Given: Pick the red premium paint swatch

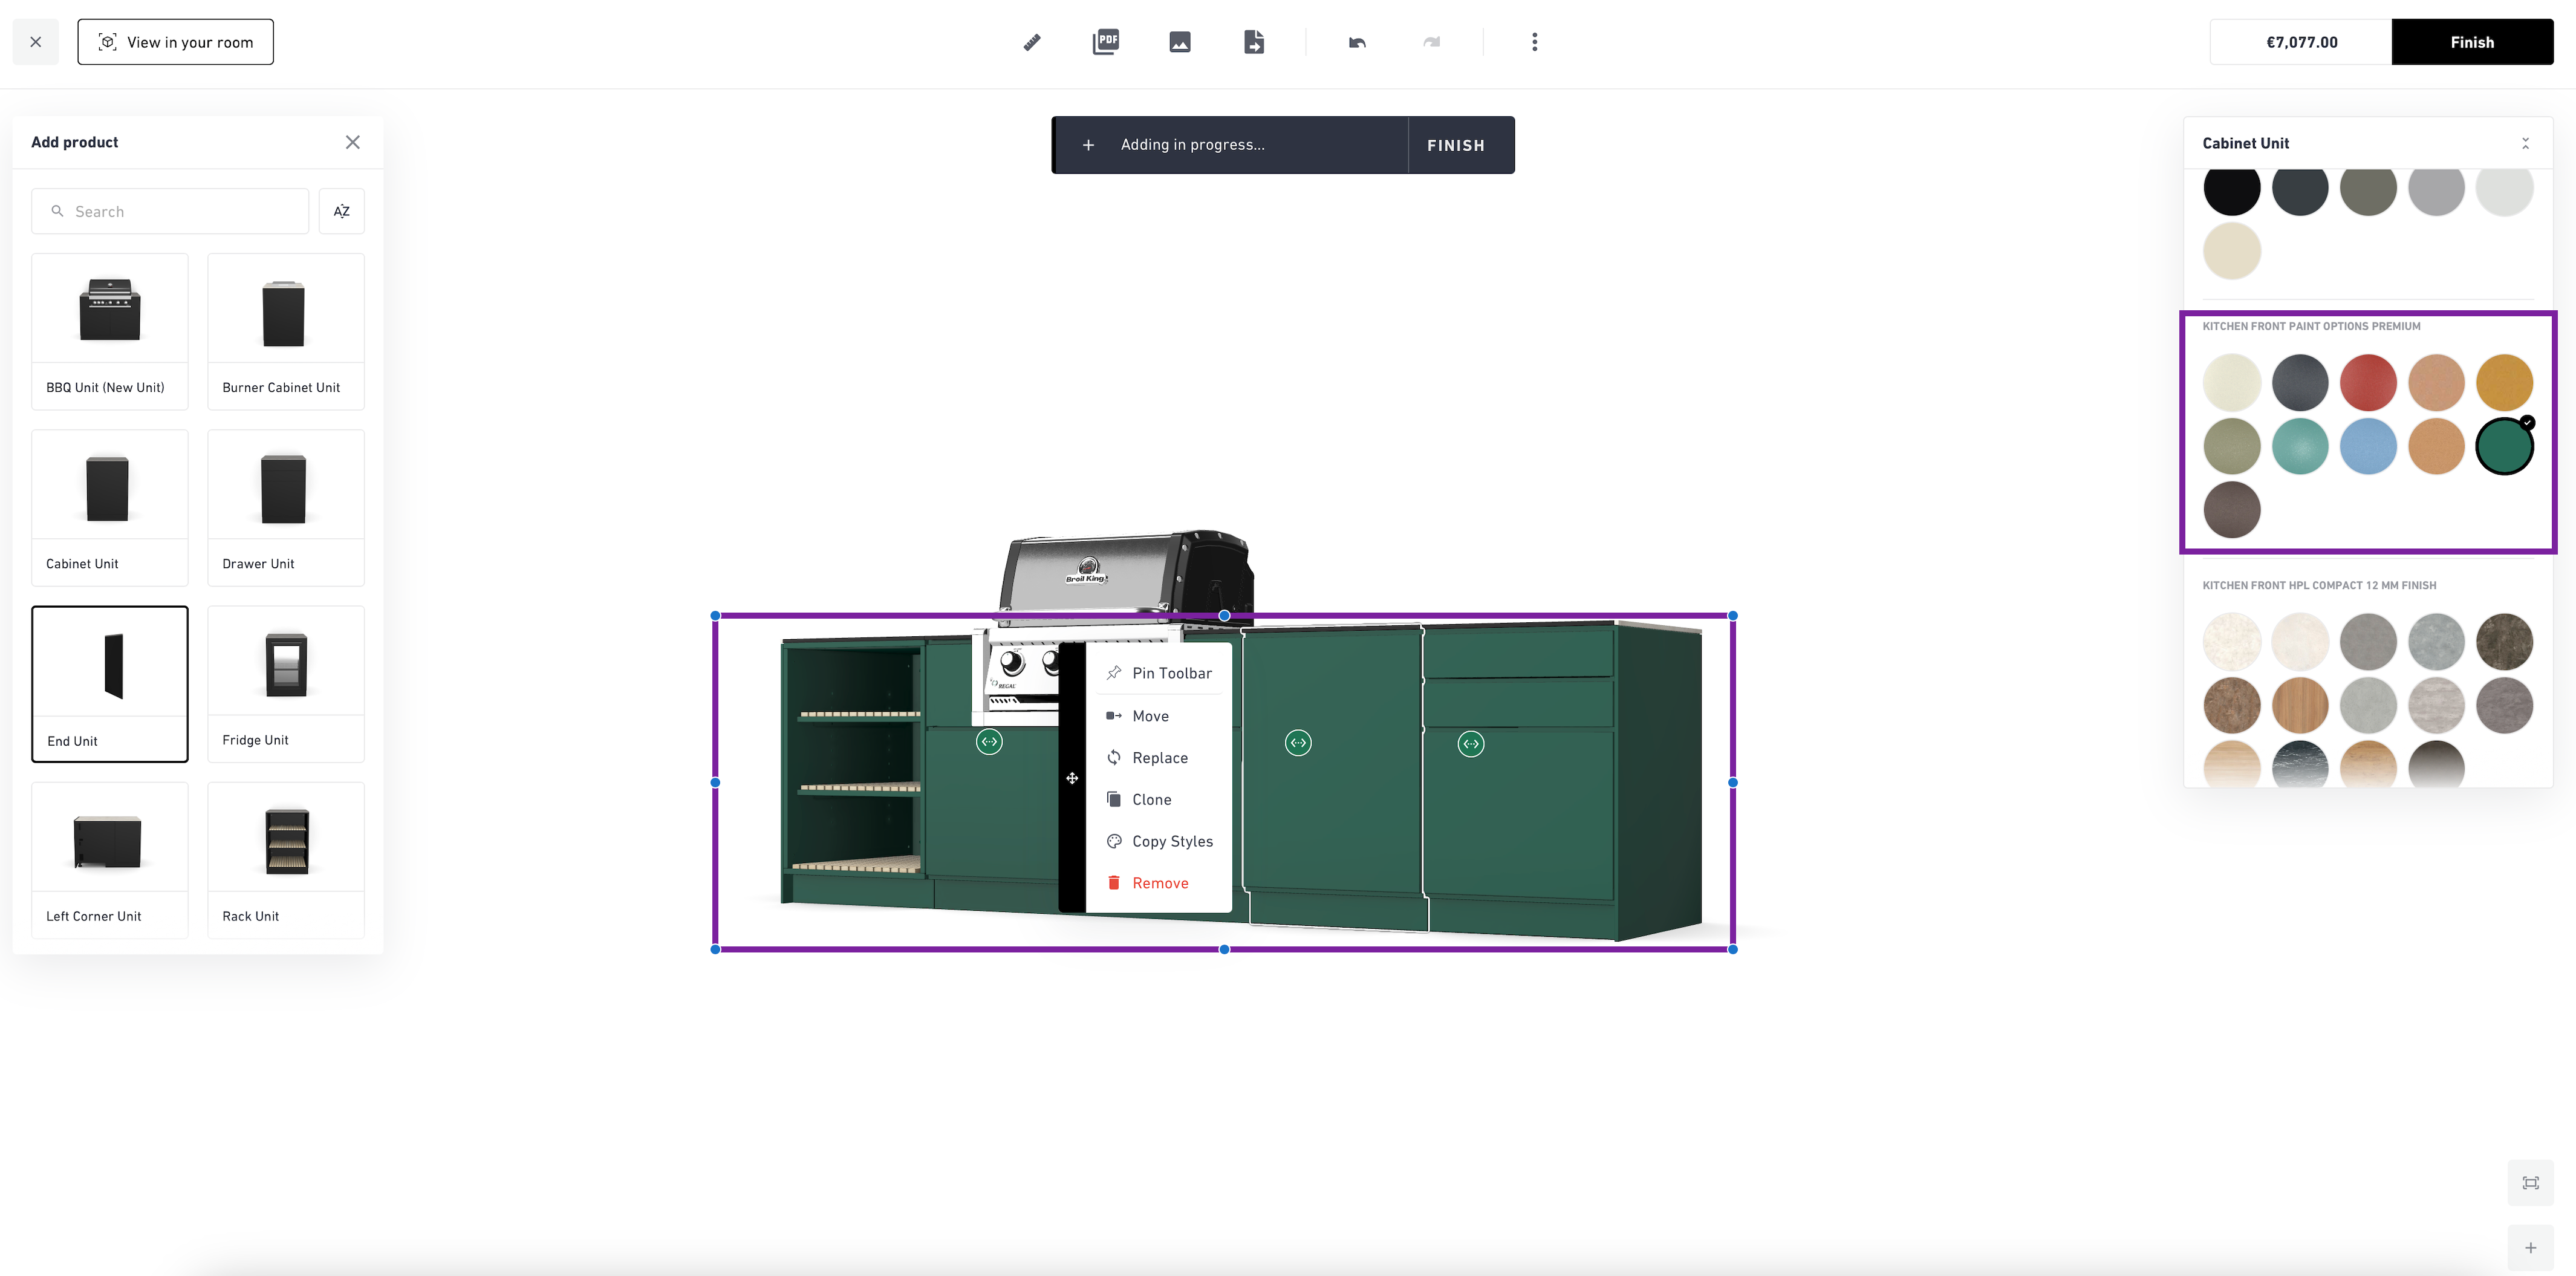Looking at the screenshot, I should click(2368, 383).
